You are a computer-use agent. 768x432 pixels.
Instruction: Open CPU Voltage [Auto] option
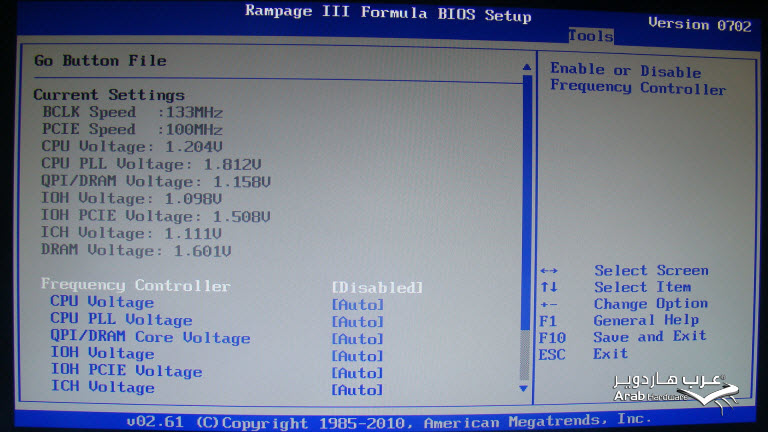pyautogui.click(x=357, y=305)
